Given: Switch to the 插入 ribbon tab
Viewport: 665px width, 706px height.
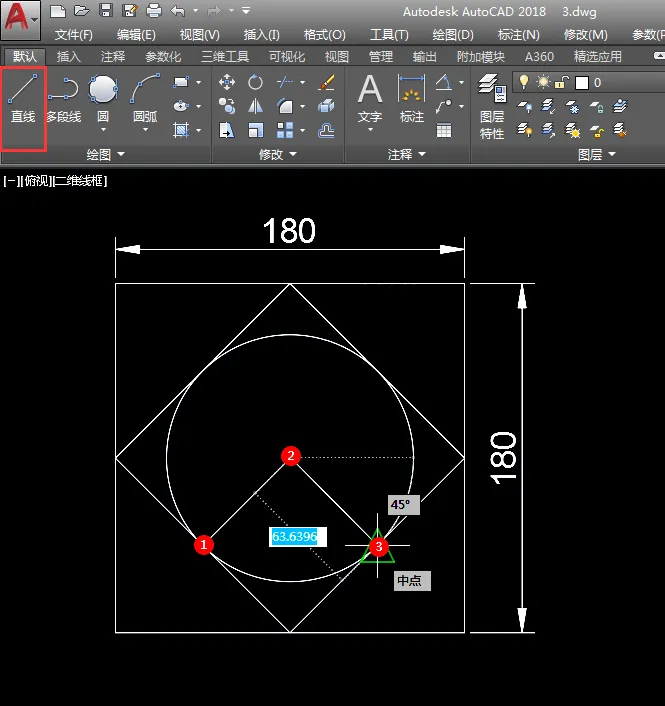Looking at the screenshot, I should tap(68, 57).
